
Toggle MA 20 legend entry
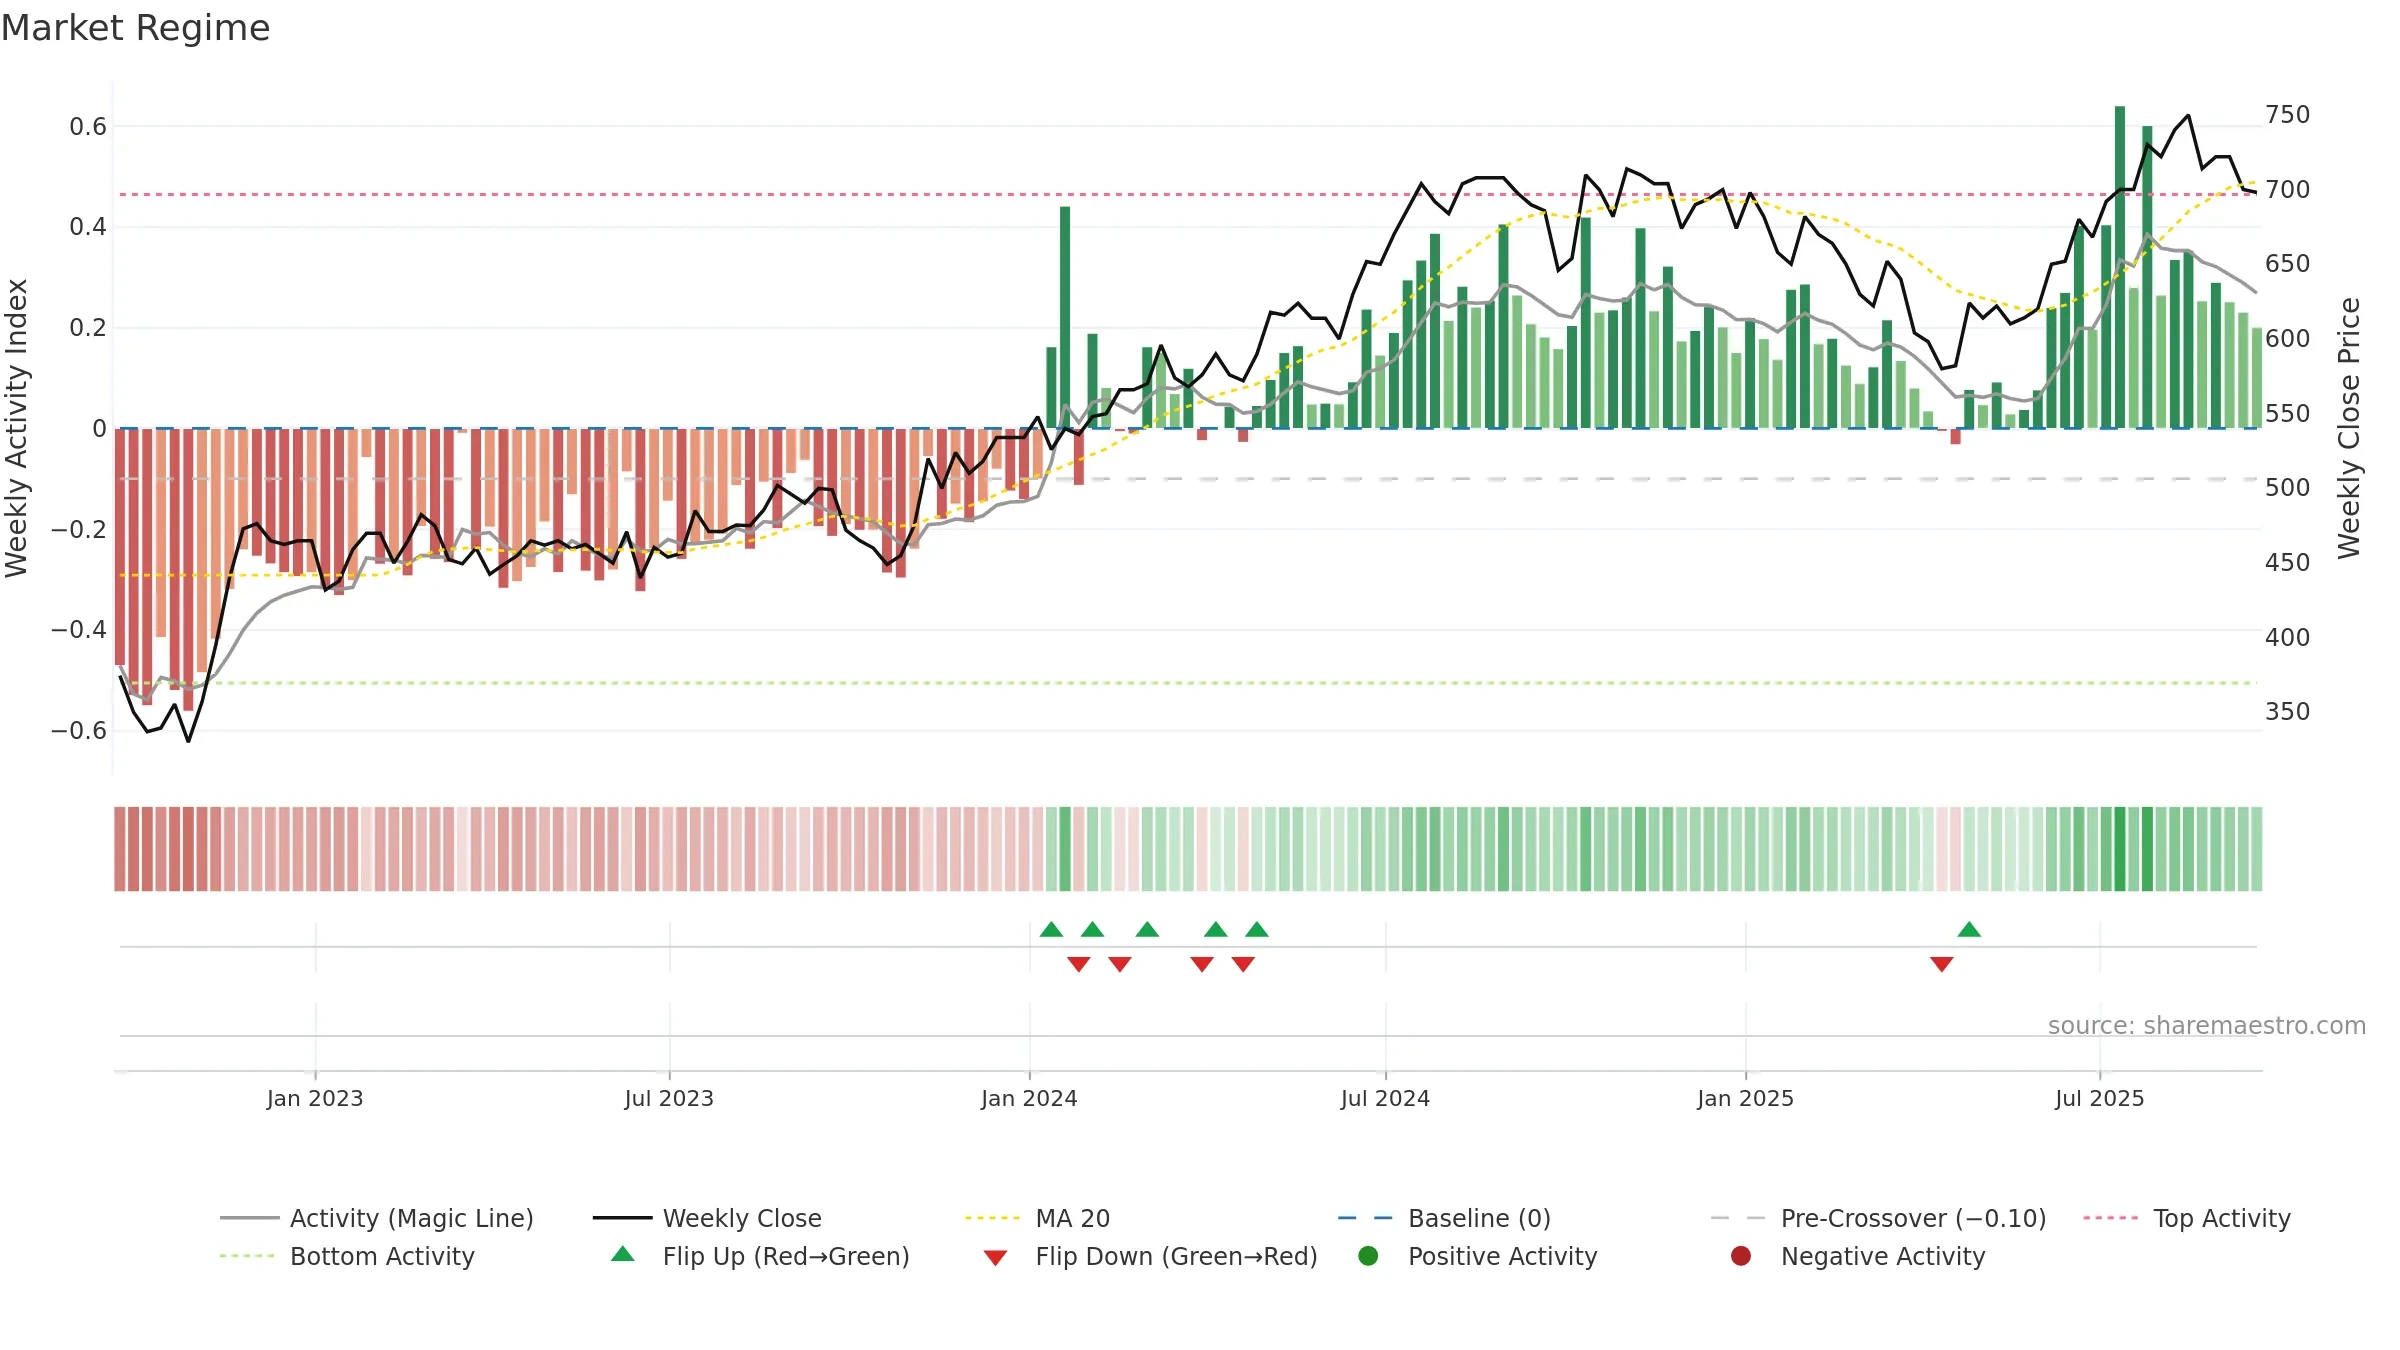[x=1037, y=1218]
